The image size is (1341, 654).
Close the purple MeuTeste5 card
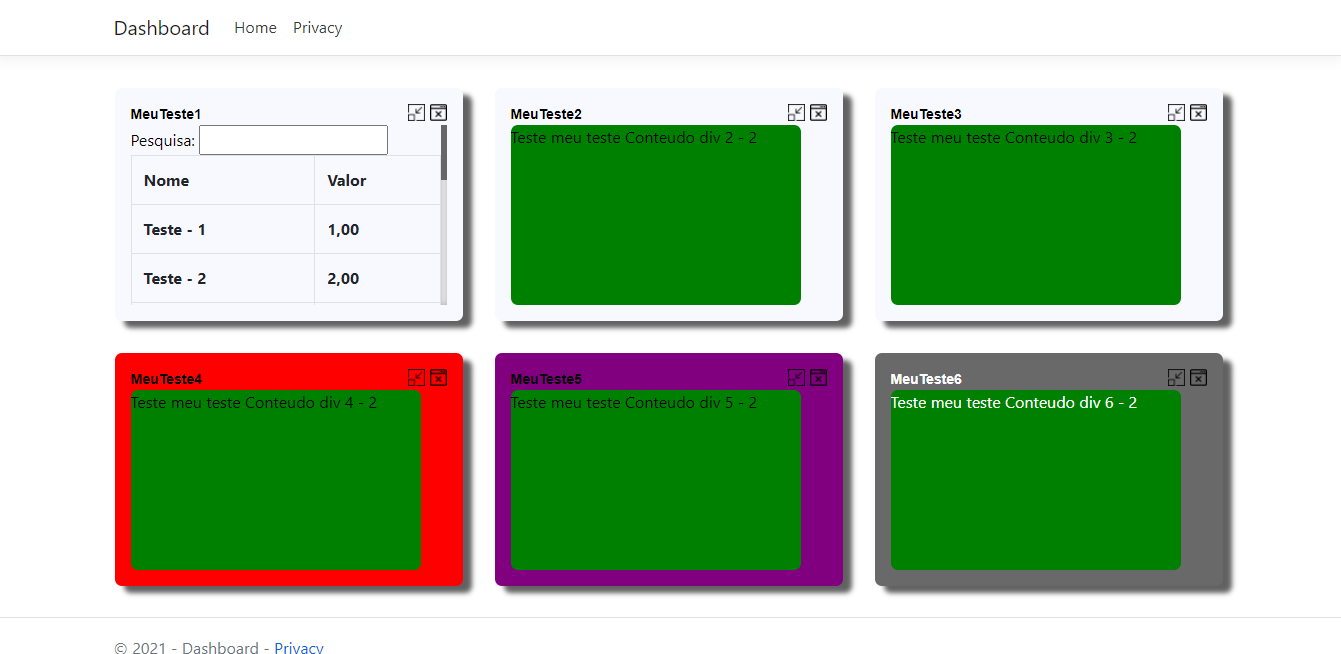pyautogui.click(x=818, y=377)
